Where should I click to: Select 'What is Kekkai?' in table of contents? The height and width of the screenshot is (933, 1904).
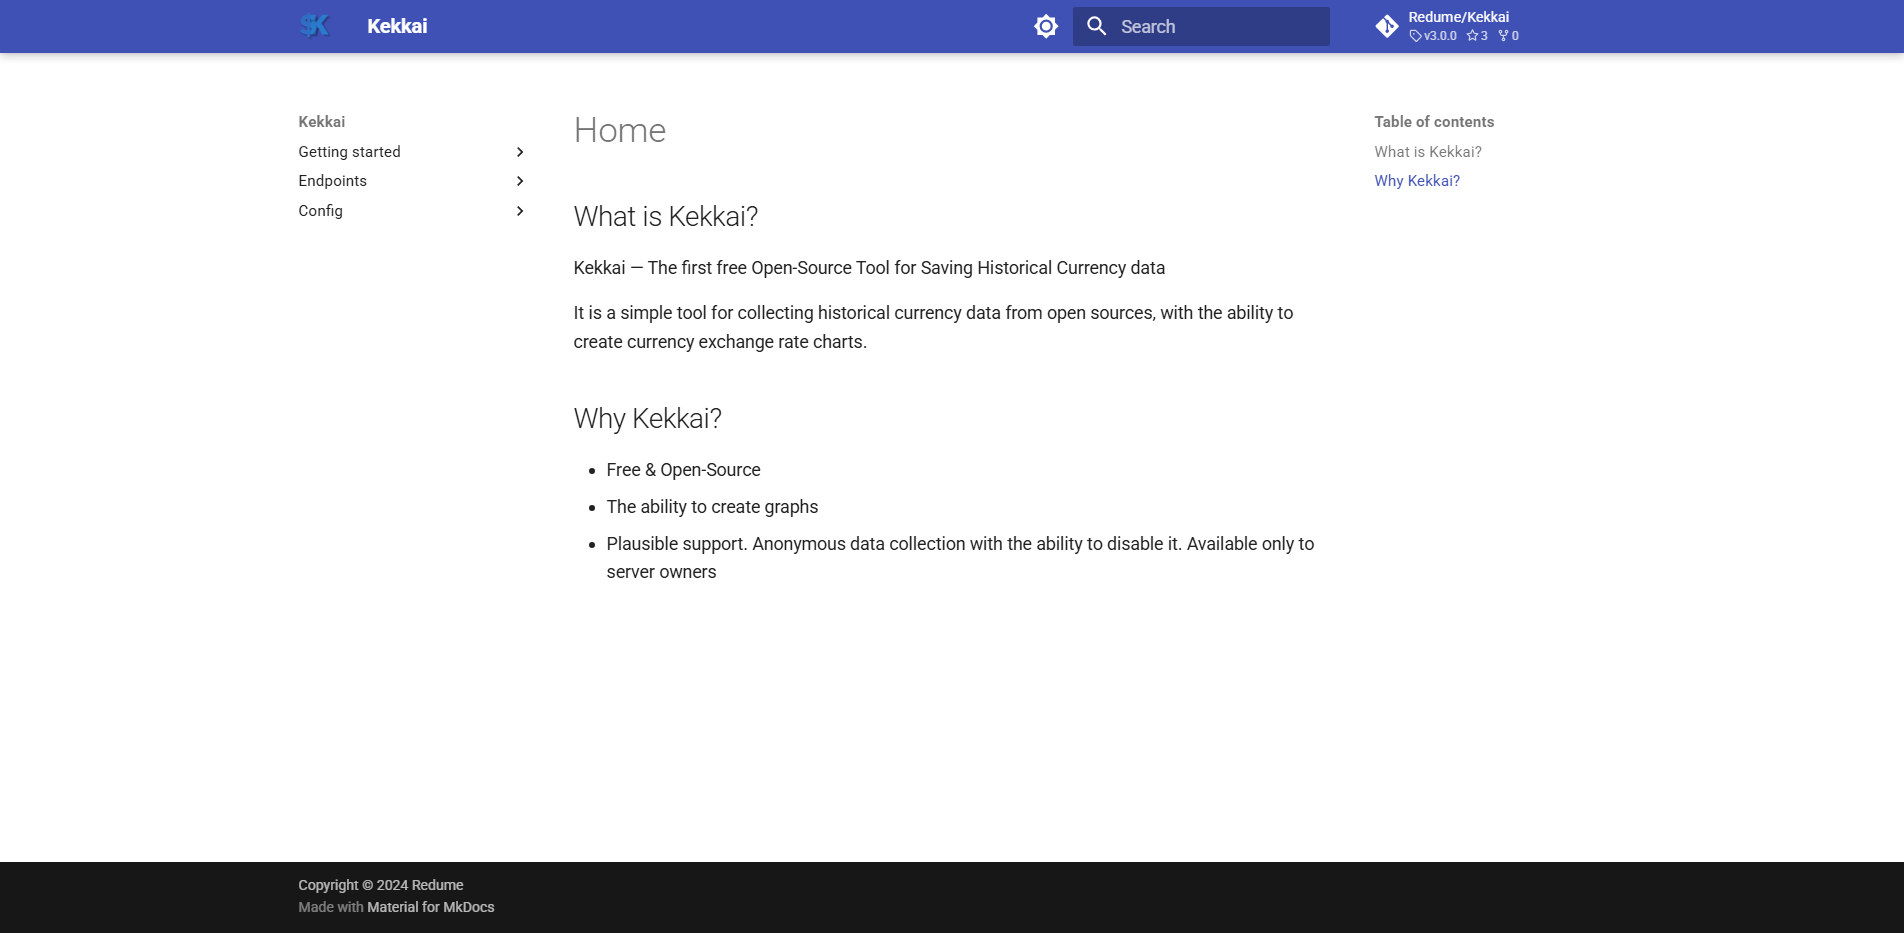1427,151
